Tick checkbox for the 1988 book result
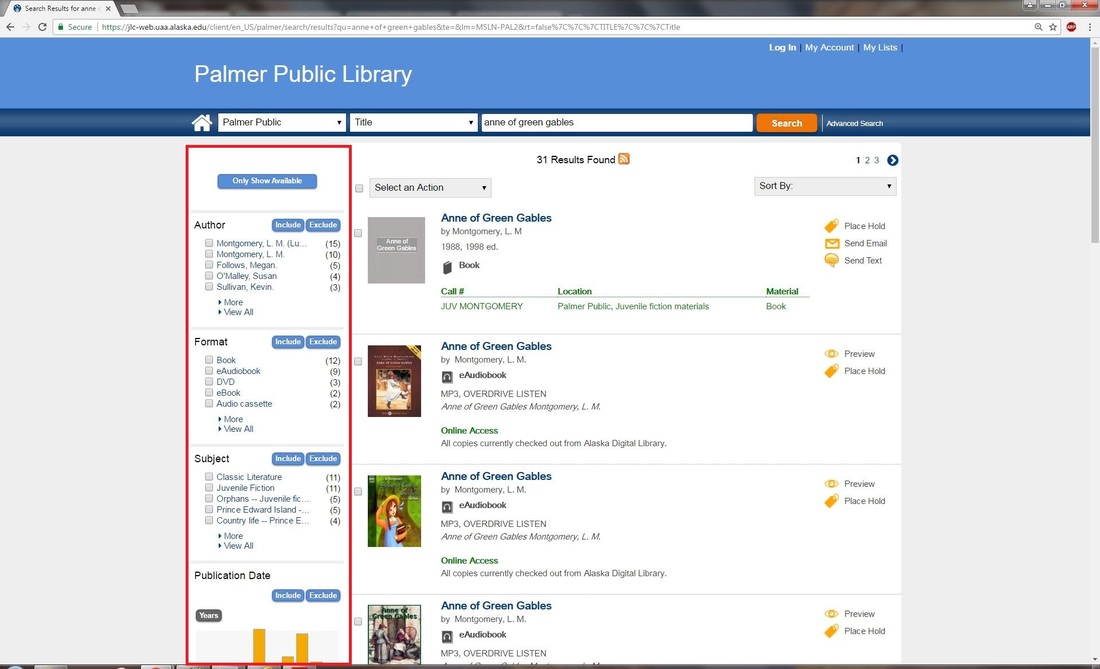Viewport: 1100px width, 669px height. [x=358, y=233]
